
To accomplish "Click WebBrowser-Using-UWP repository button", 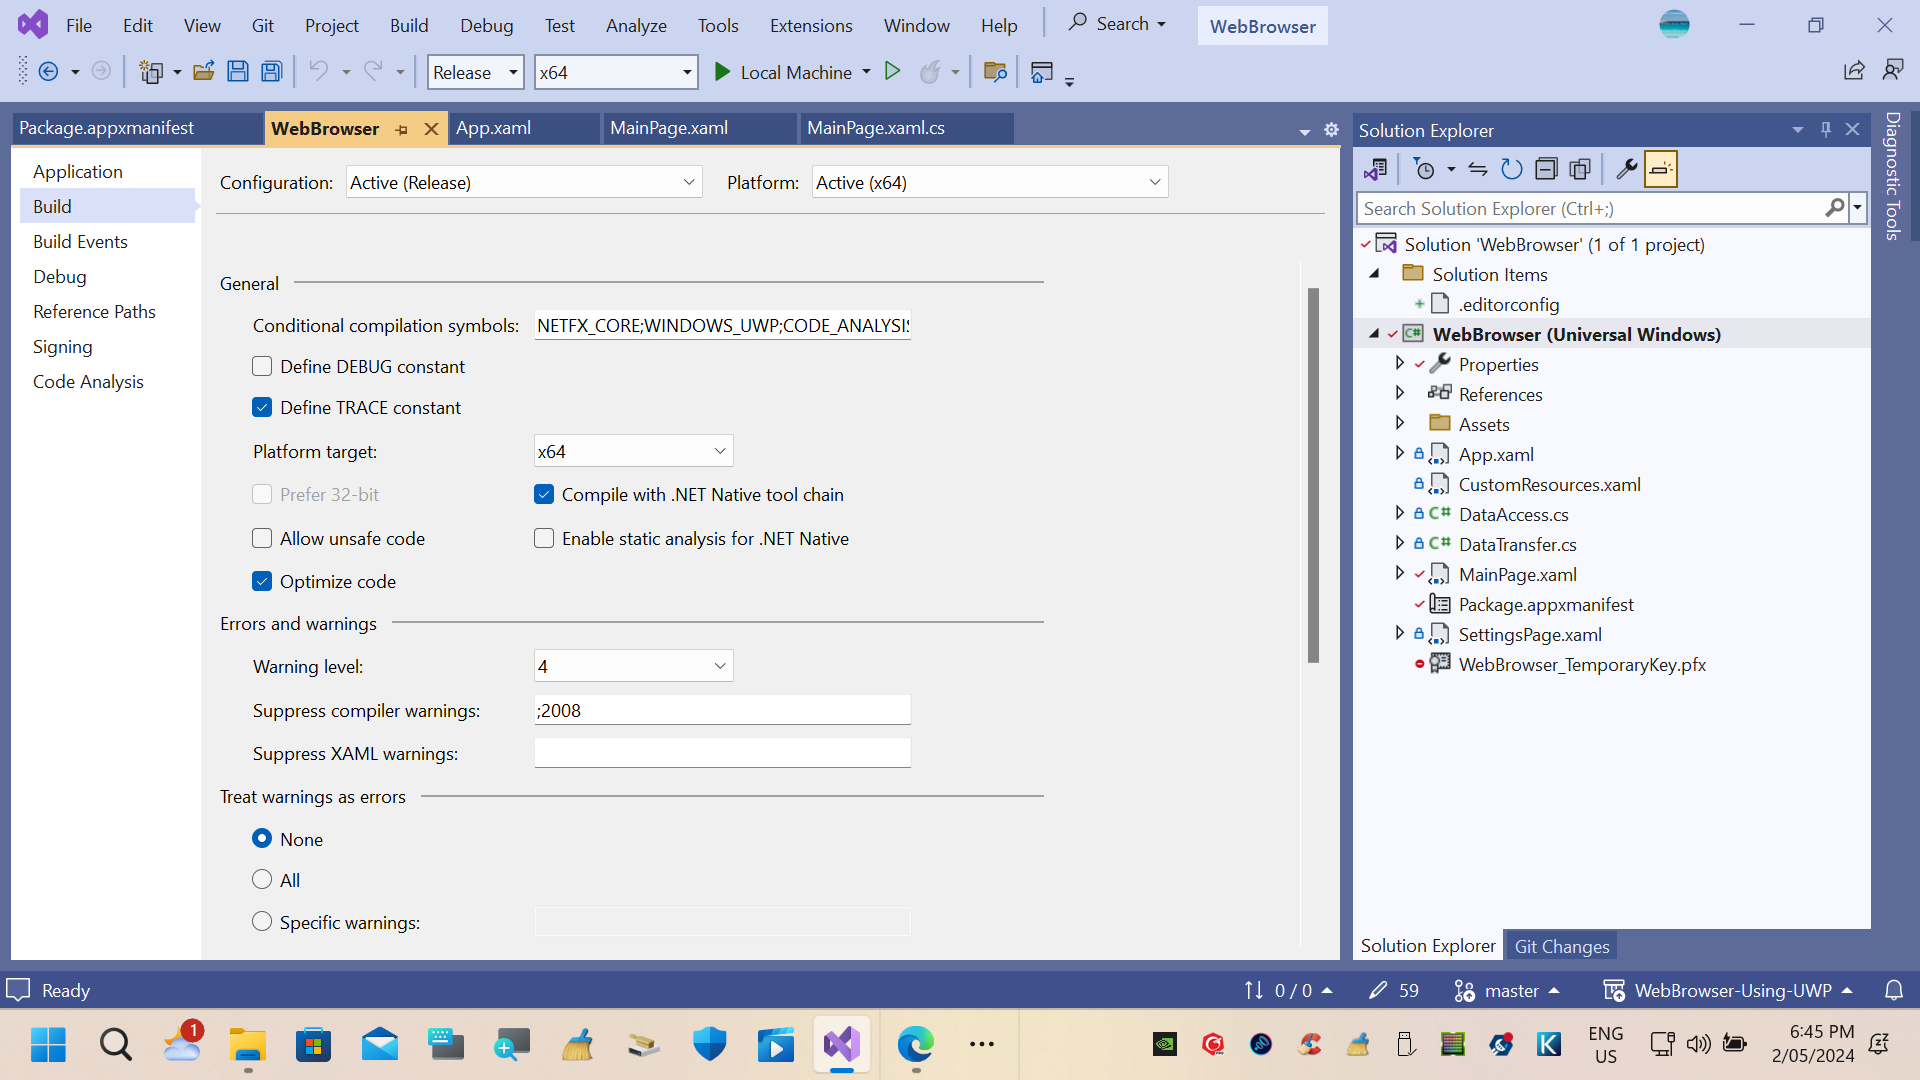I will (x=1729, y=991).
